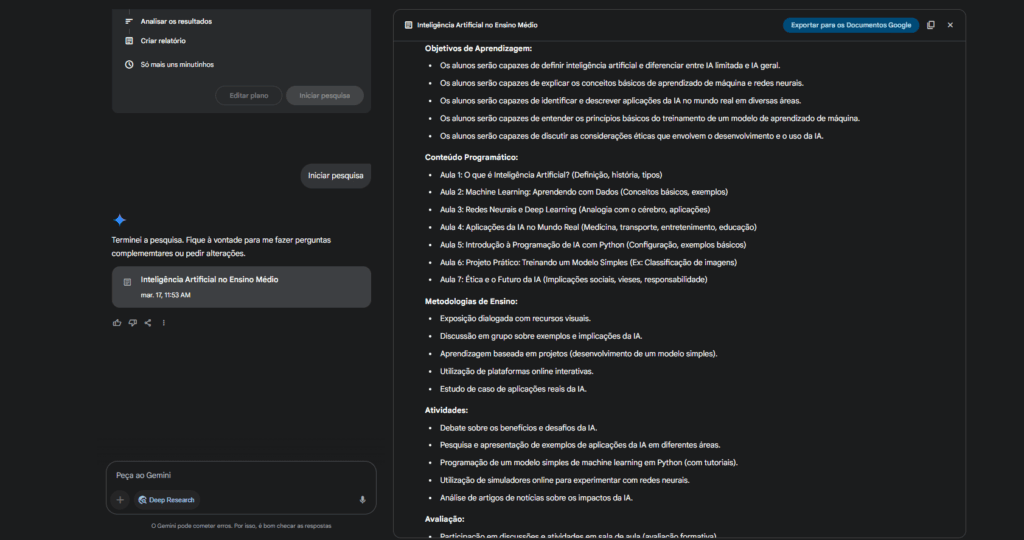Click the Iniciar pesquisa button in the plan card
Image resolution: width=1024 pixels, height=540 pixels.
click(x=324, y=95)
